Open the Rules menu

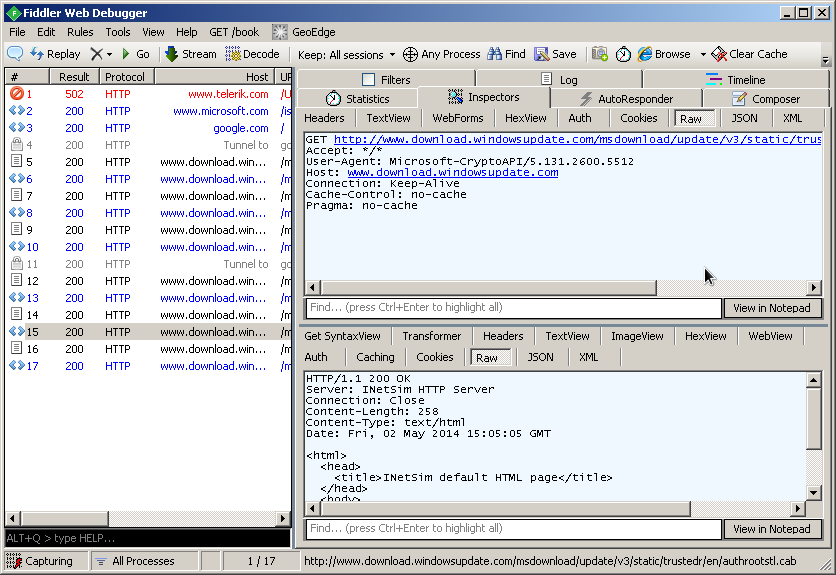(80, 32)
